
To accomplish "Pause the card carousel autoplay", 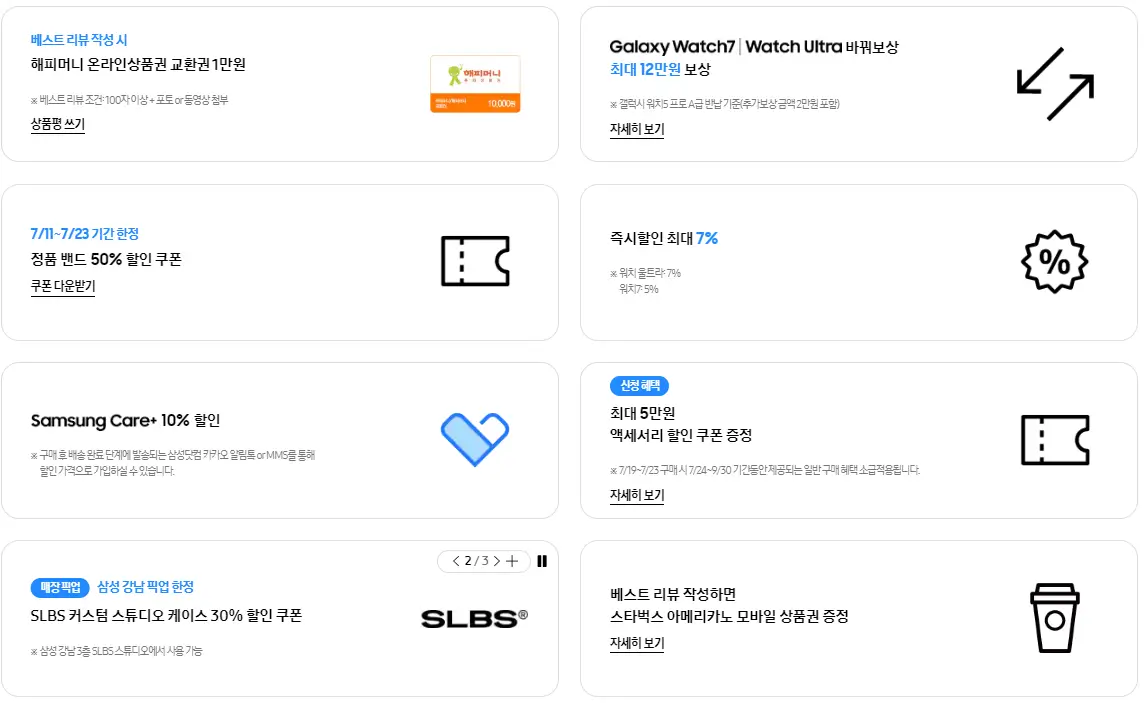I will 541,561.
